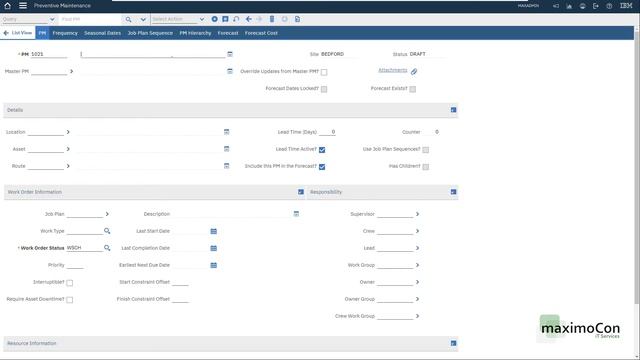Open the Forecast Cost tab
The height and width of the screenshot is (360, 640).
tap(261, 33)
